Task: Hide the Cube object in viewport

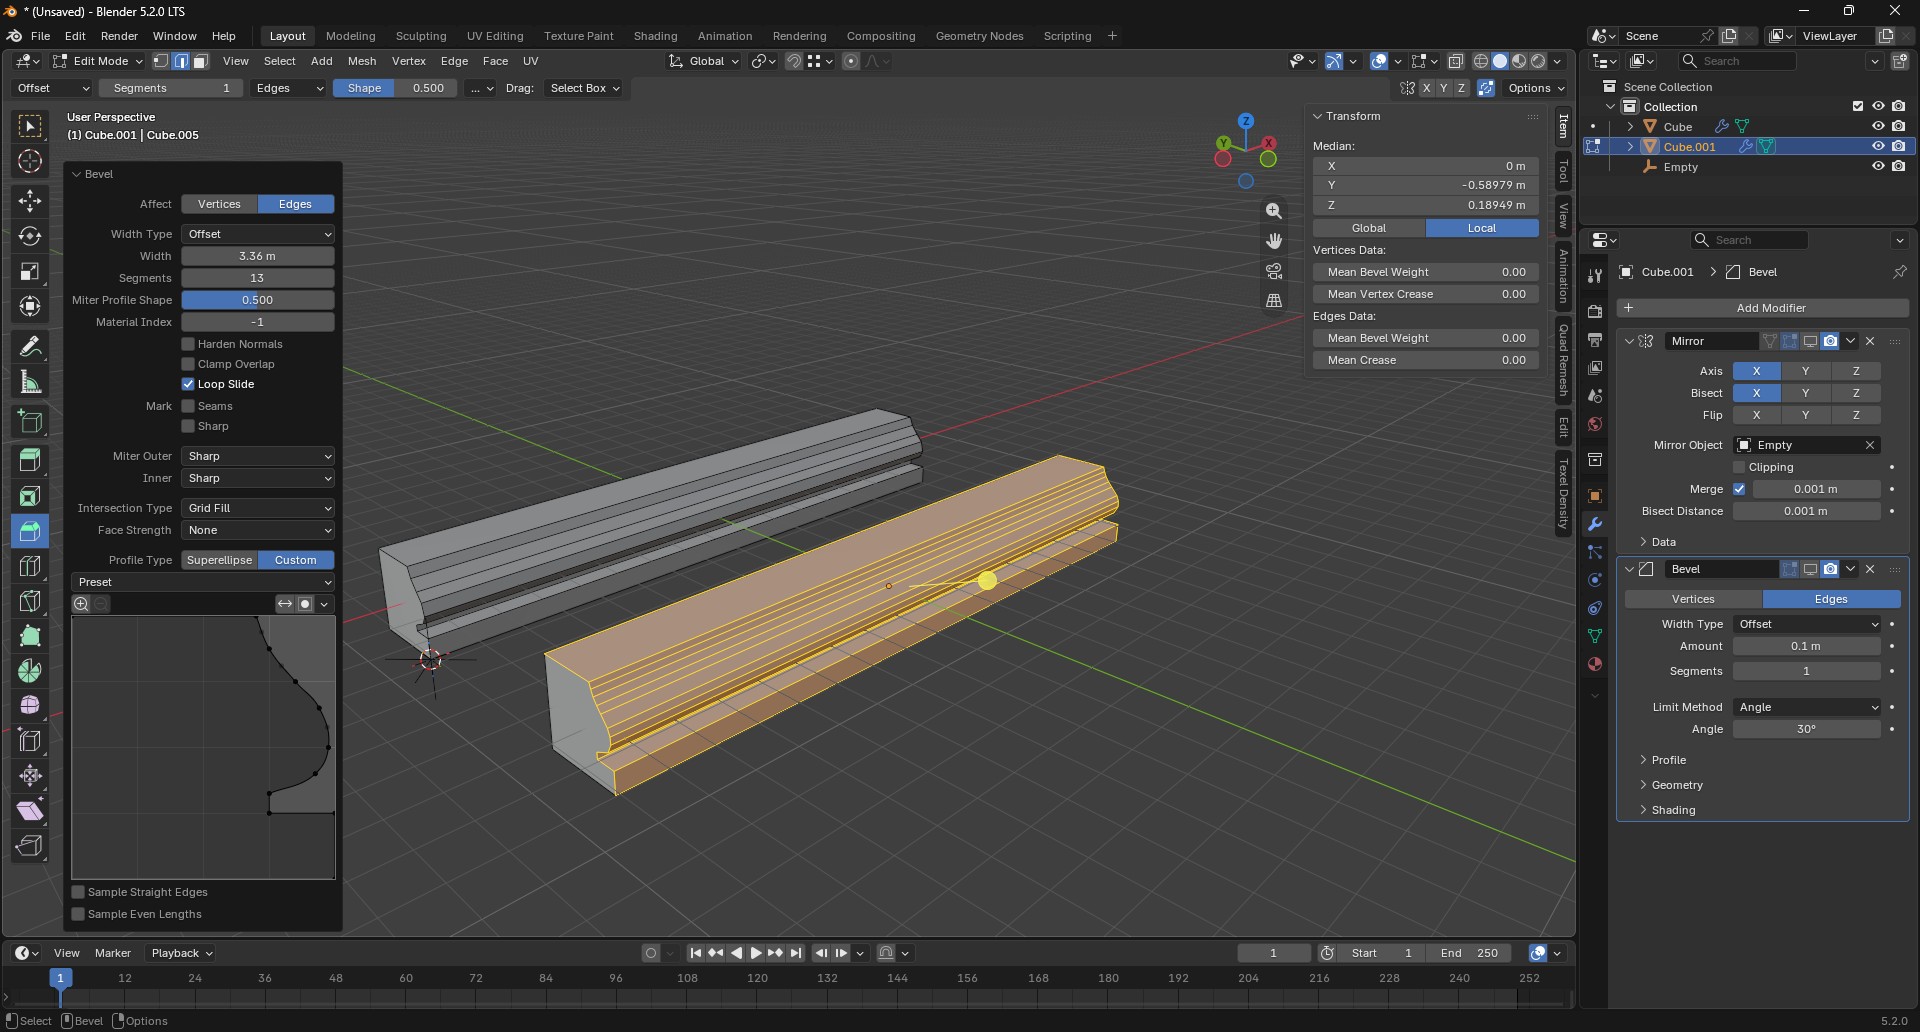Action: point(1878,127)
